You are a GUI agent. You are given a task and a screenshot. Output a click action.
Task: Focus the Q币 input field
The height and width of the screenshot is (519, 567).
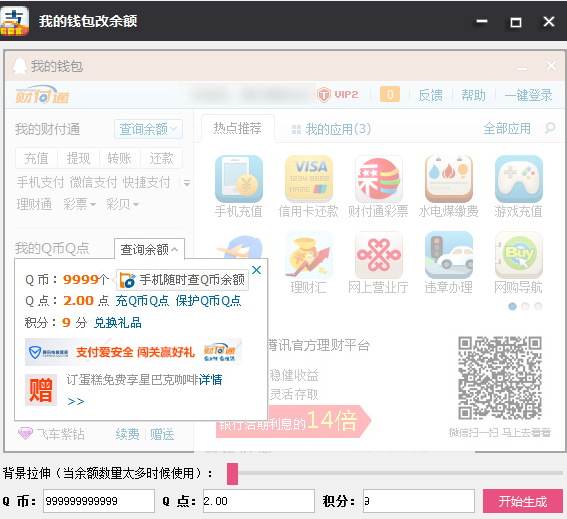point(99,501)
